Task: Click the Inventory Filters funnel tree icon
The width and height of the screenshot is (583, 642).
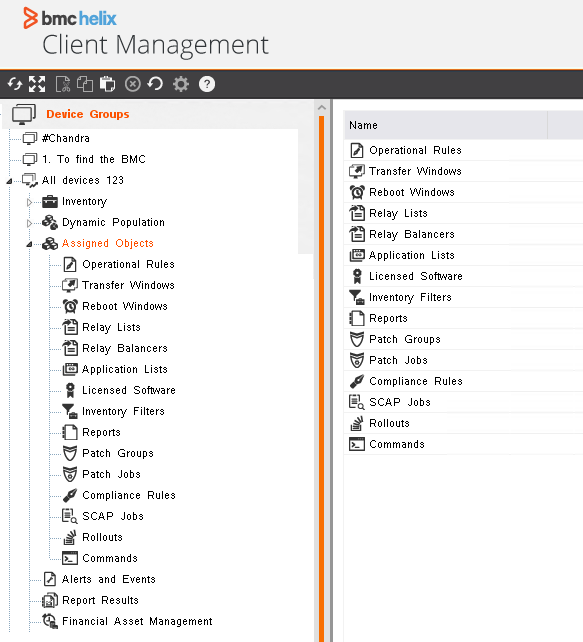Action: tap(70, 411)
